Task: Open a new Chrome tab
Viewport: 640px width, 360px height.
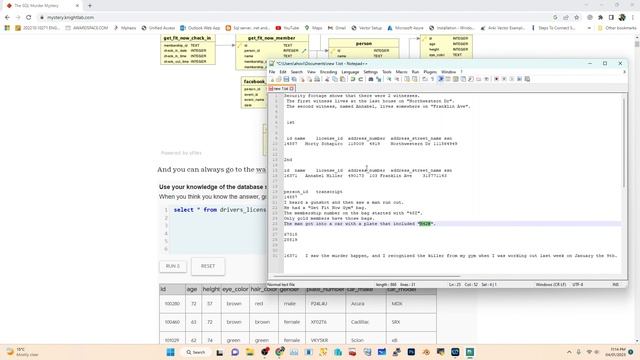Action: [90, 6]
